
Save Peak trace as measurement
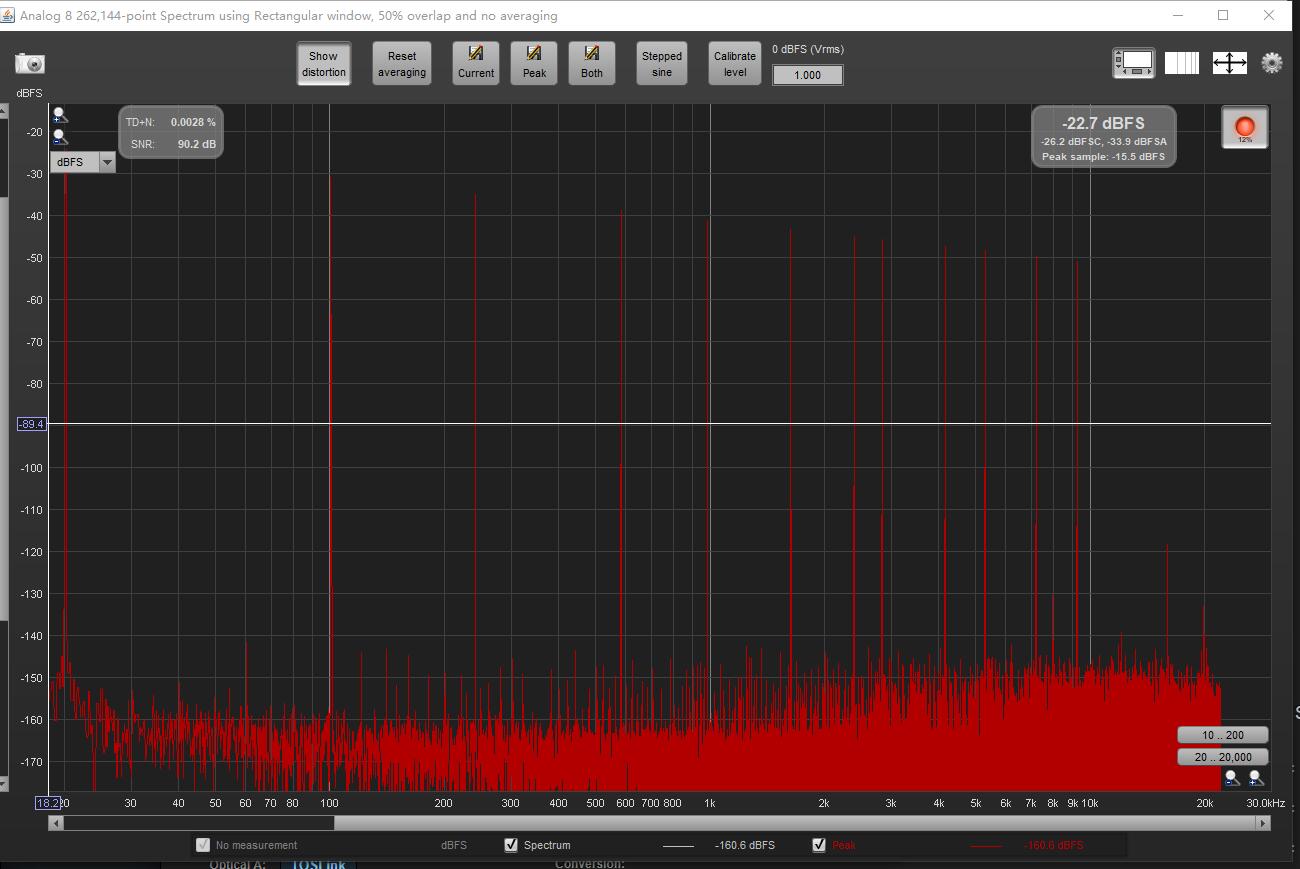pyautogui.click(x=534, y=63)
